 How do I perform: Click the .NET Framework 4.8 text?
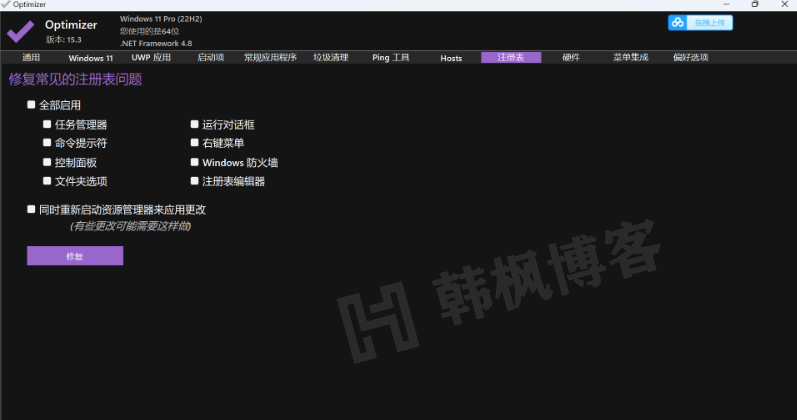tap(156, 43)
